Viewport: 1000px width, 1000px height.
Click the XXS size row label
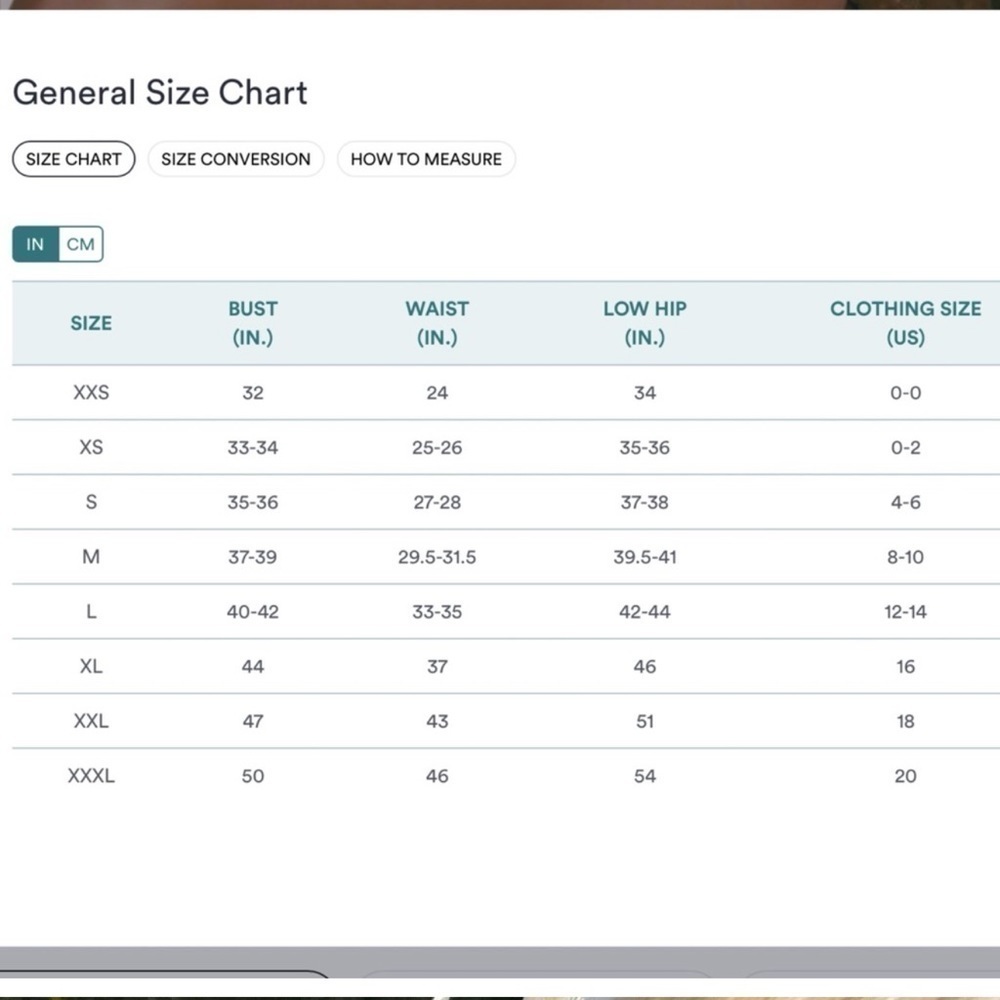(x=91, y=392)
